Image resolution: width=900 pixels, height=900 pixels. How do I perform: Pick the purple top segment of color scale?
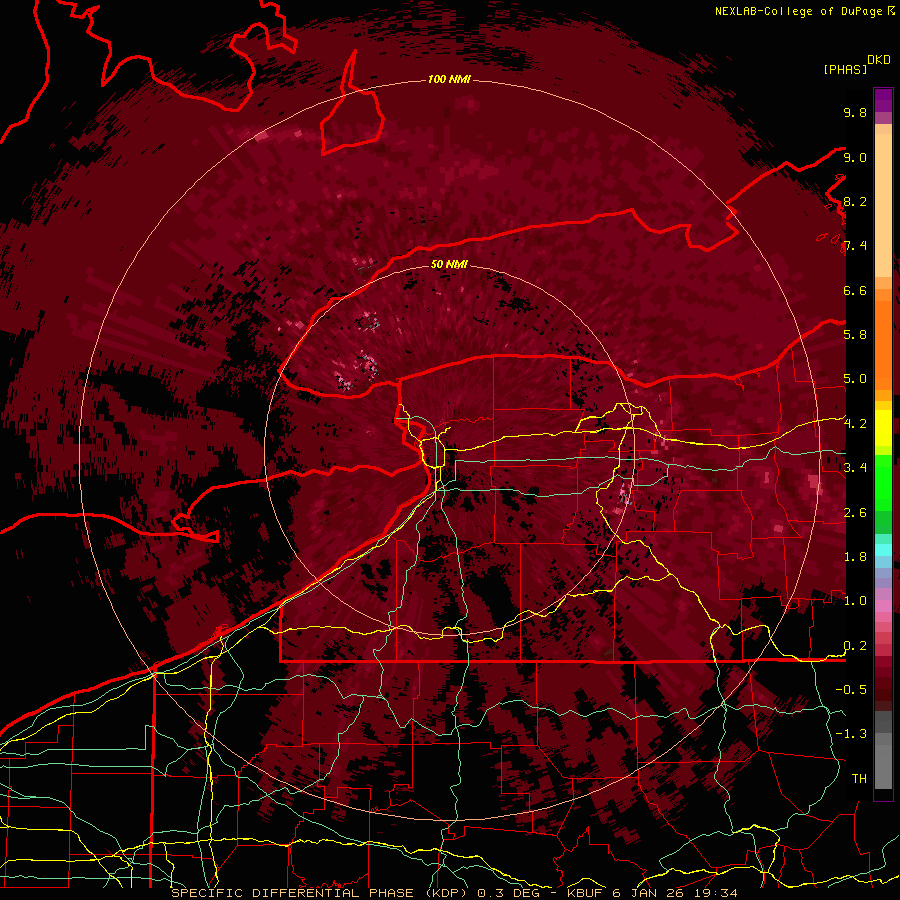point(883,100)
